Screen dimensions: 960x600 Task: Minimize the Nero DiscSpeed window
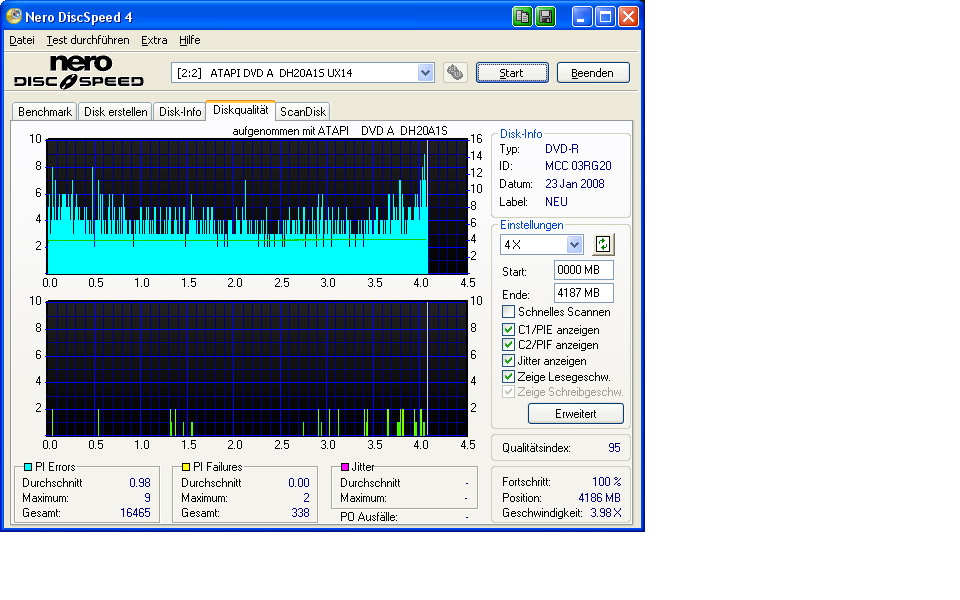point(583,17)
